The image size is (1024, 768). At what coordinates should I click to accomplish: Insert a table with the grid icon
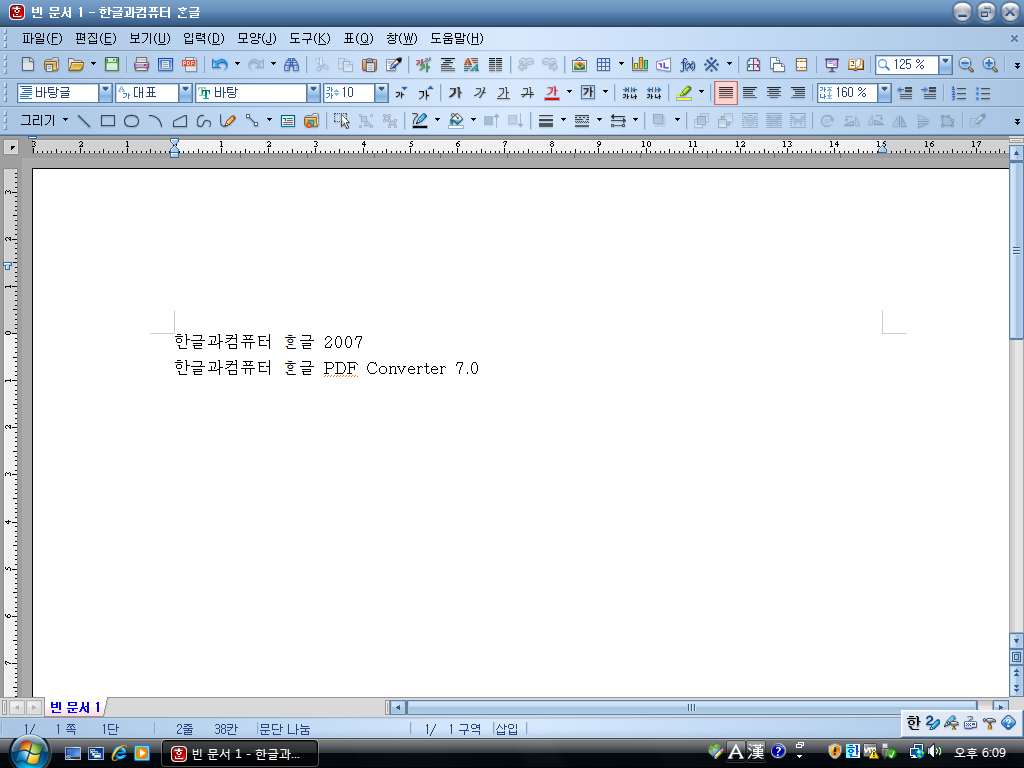click(x=603, y=65)
